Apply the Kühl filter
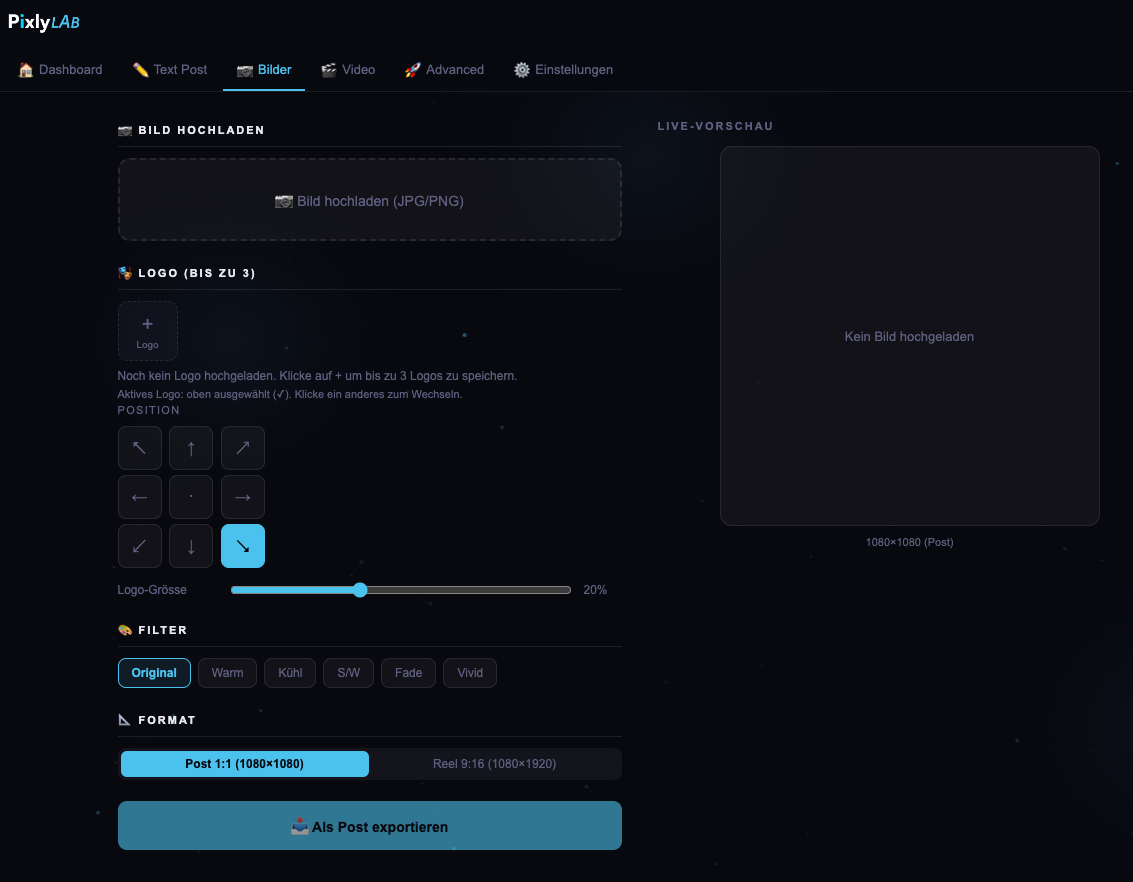1133x882 pixels. (290, 673)
